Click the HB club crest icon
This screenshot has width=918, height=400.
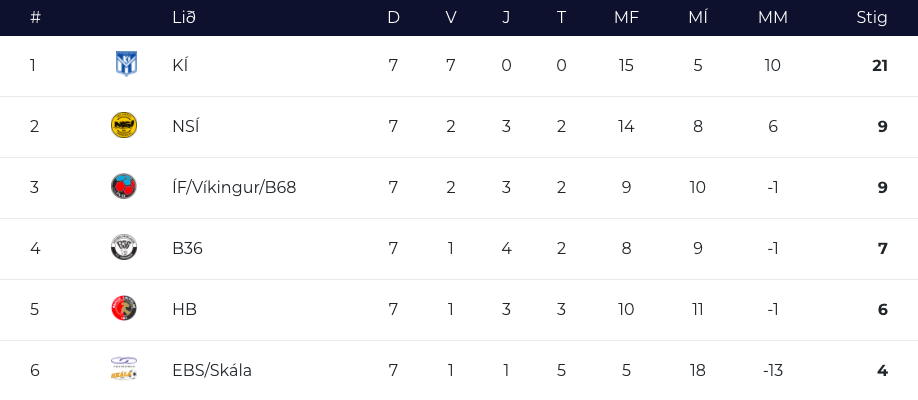pyautogui.click(x=124, y=309)
